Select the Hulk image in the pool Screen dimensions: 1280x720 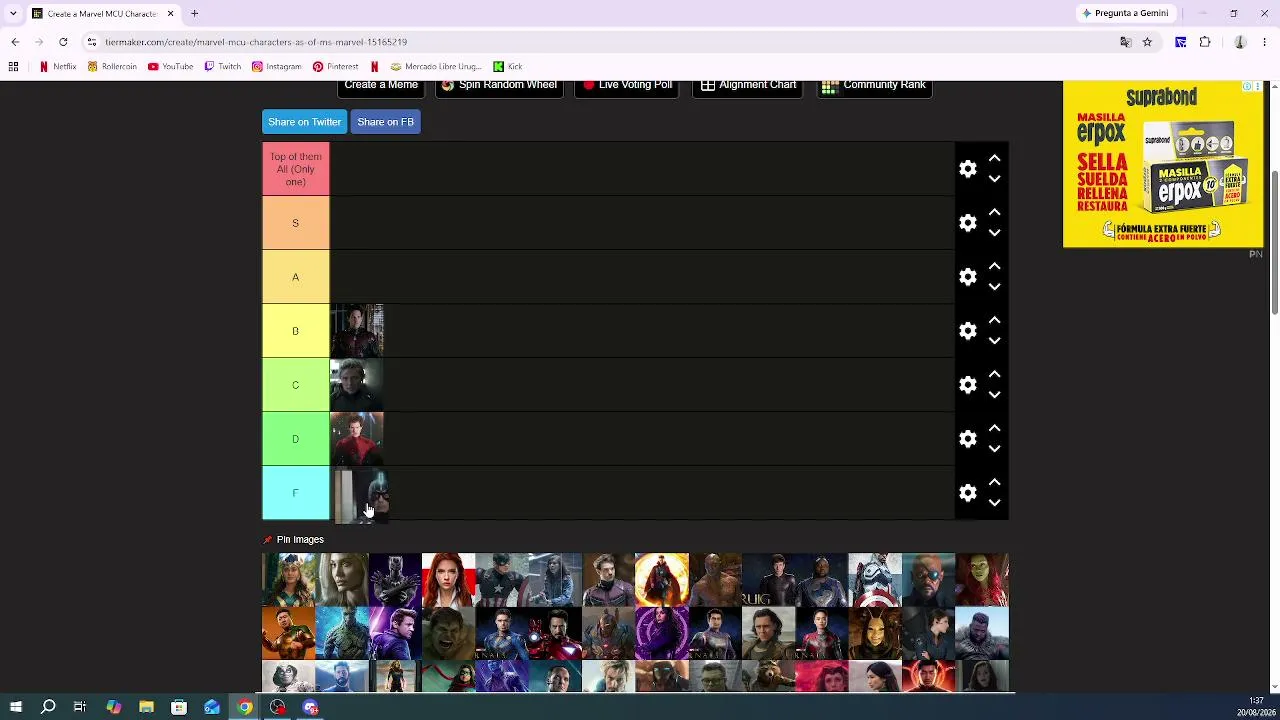(x=448, y=634)
